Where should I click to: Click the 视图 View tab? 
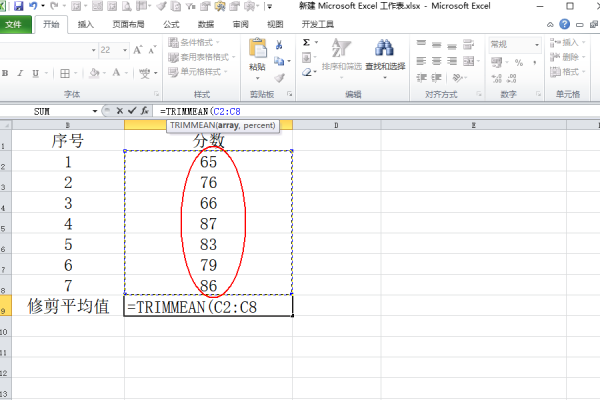(x=275, y=24)
